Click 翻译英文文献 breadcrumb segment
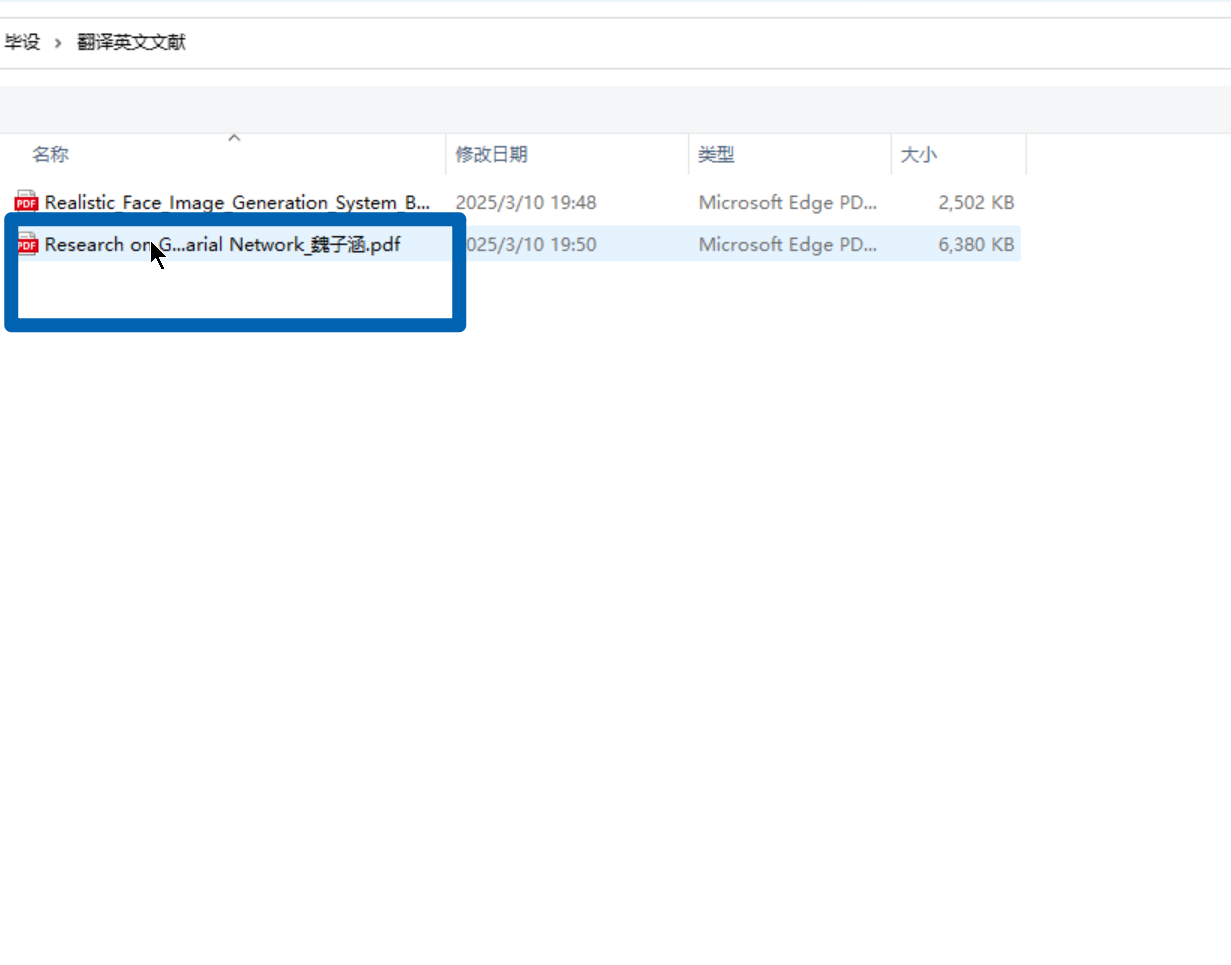 pos(131,42)
